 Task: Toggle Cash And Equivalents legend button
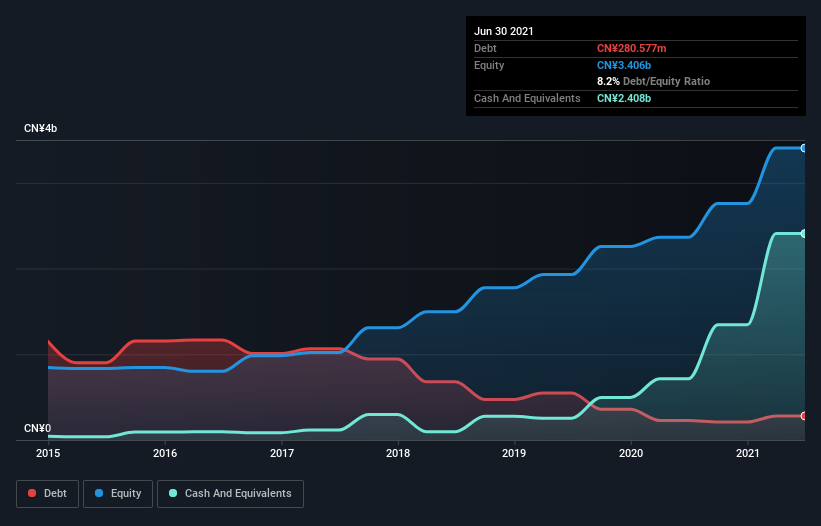click(x=230, y=494)
